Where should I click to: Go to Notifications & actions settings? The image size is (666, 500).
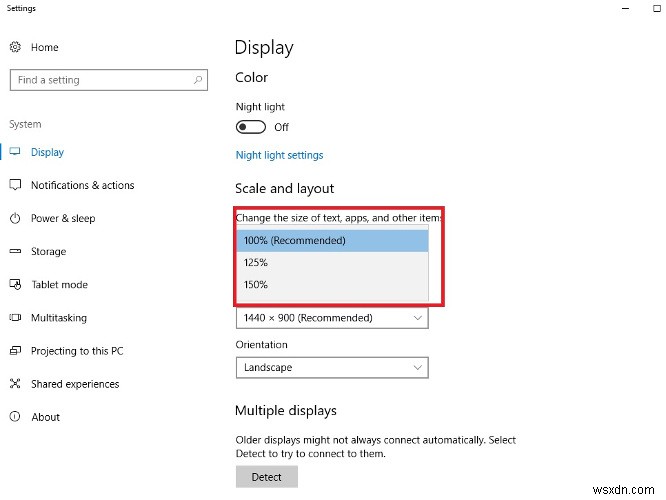82,185
